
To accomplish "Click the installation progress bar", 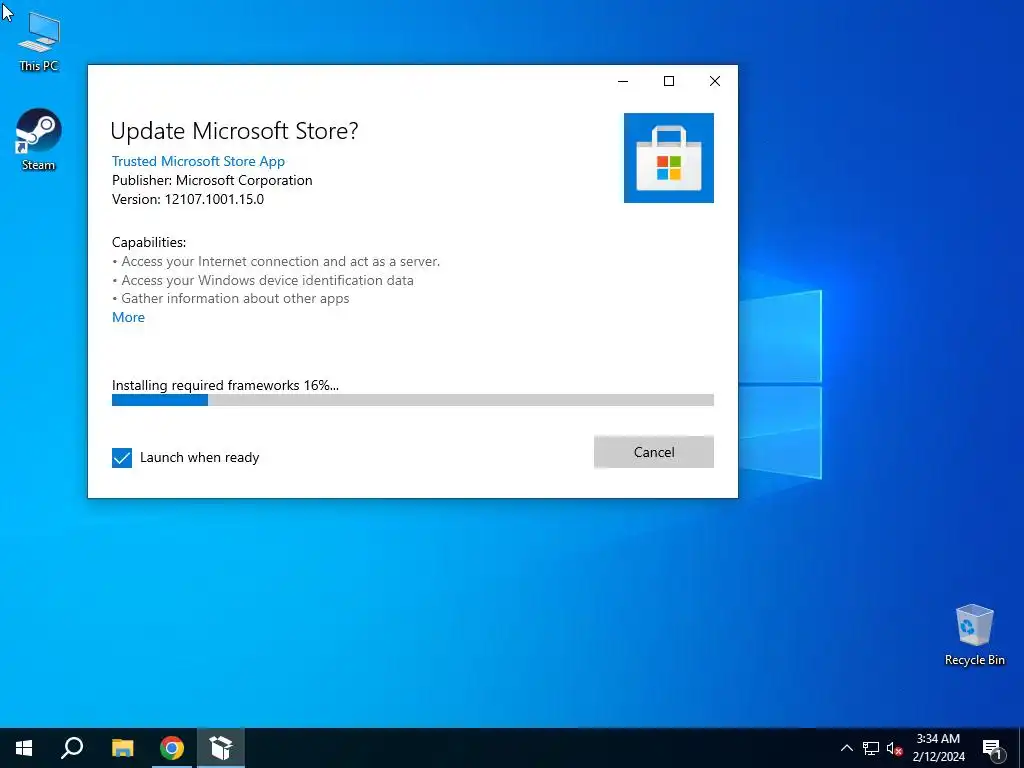I will pos(413,400).
